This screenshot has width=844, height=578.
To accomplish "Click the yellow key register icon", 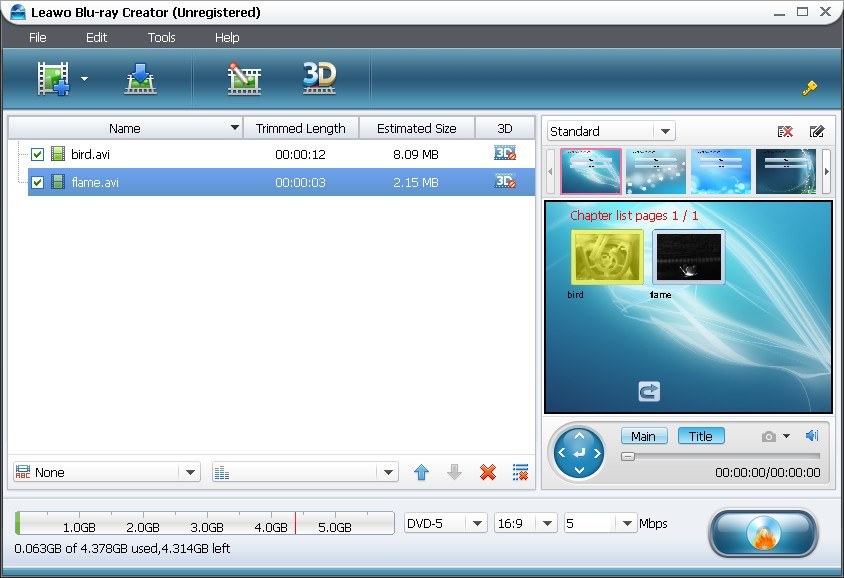I will pos(810,88).
